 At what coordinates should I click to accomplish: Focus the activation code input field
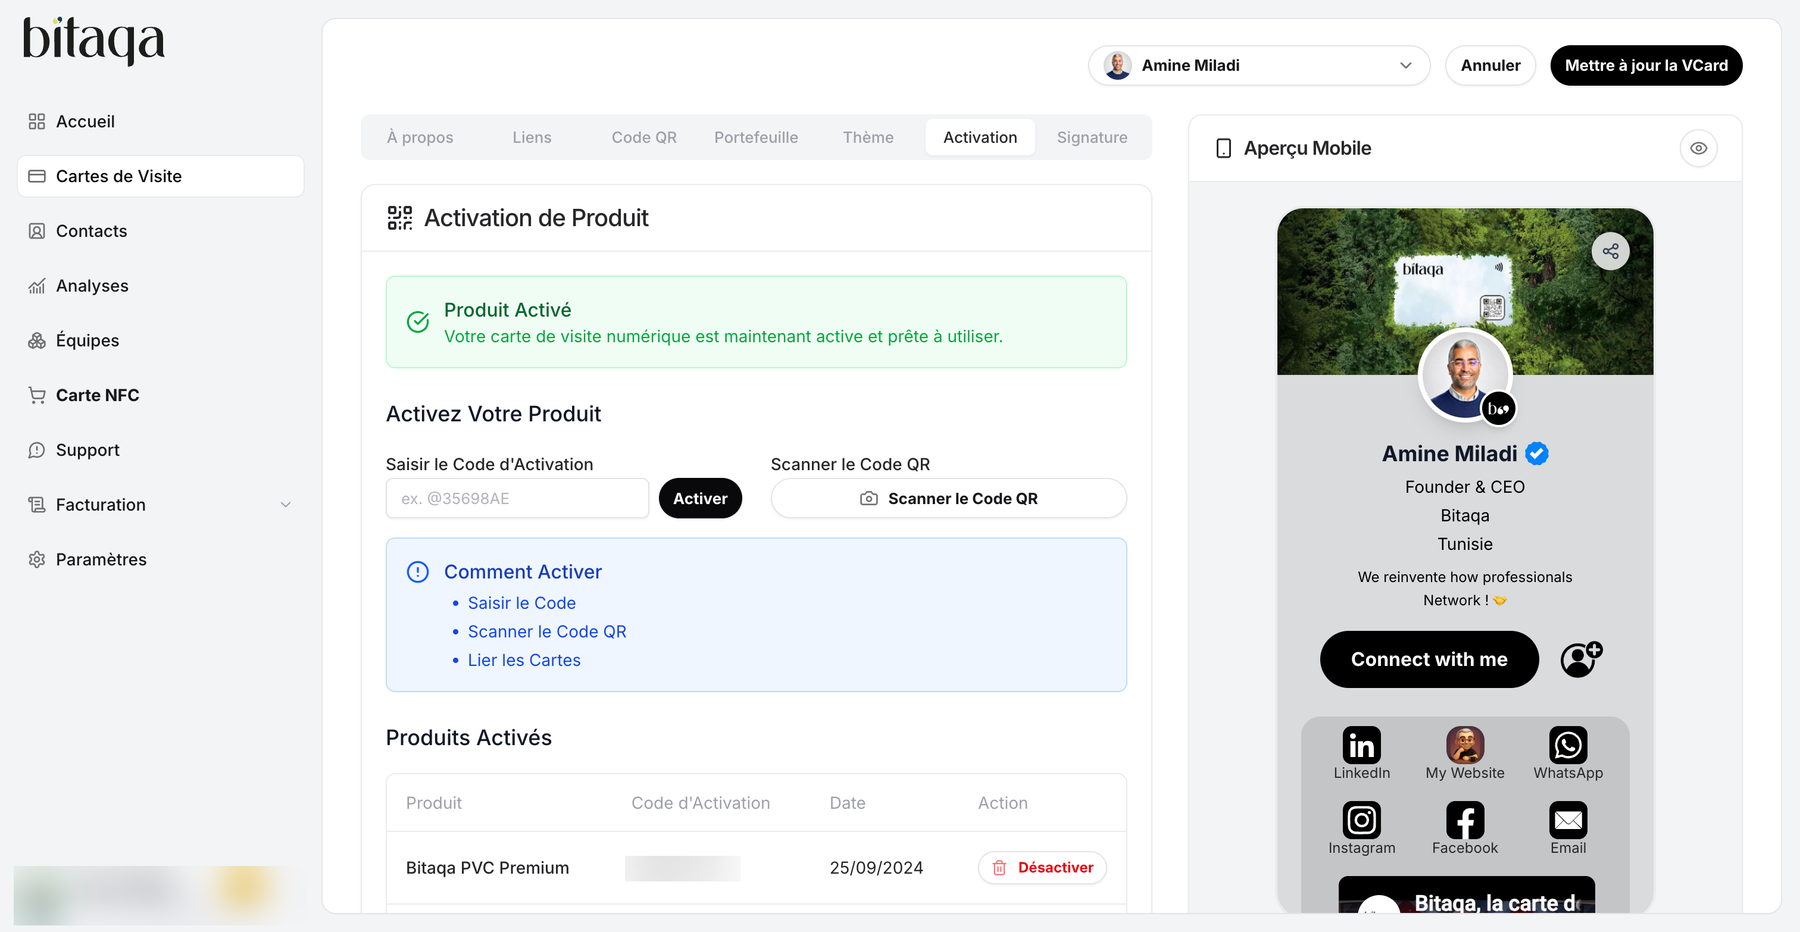tap(517, 498)
